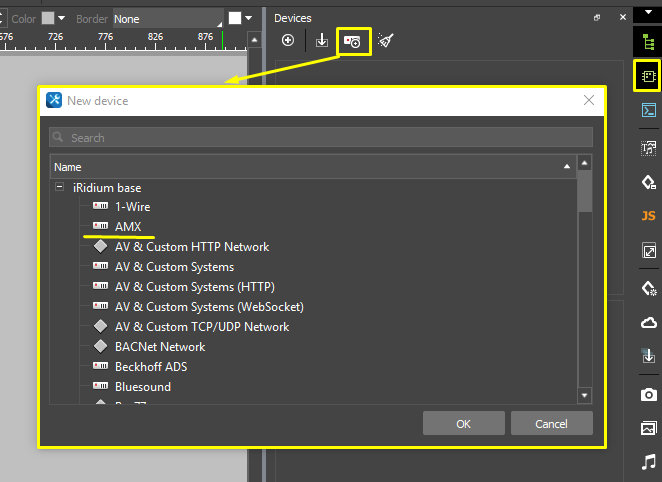Select BACNet Network device entry
Image resolution: width=662 pixels, height=482 pixels.
(x=159, y=347)
